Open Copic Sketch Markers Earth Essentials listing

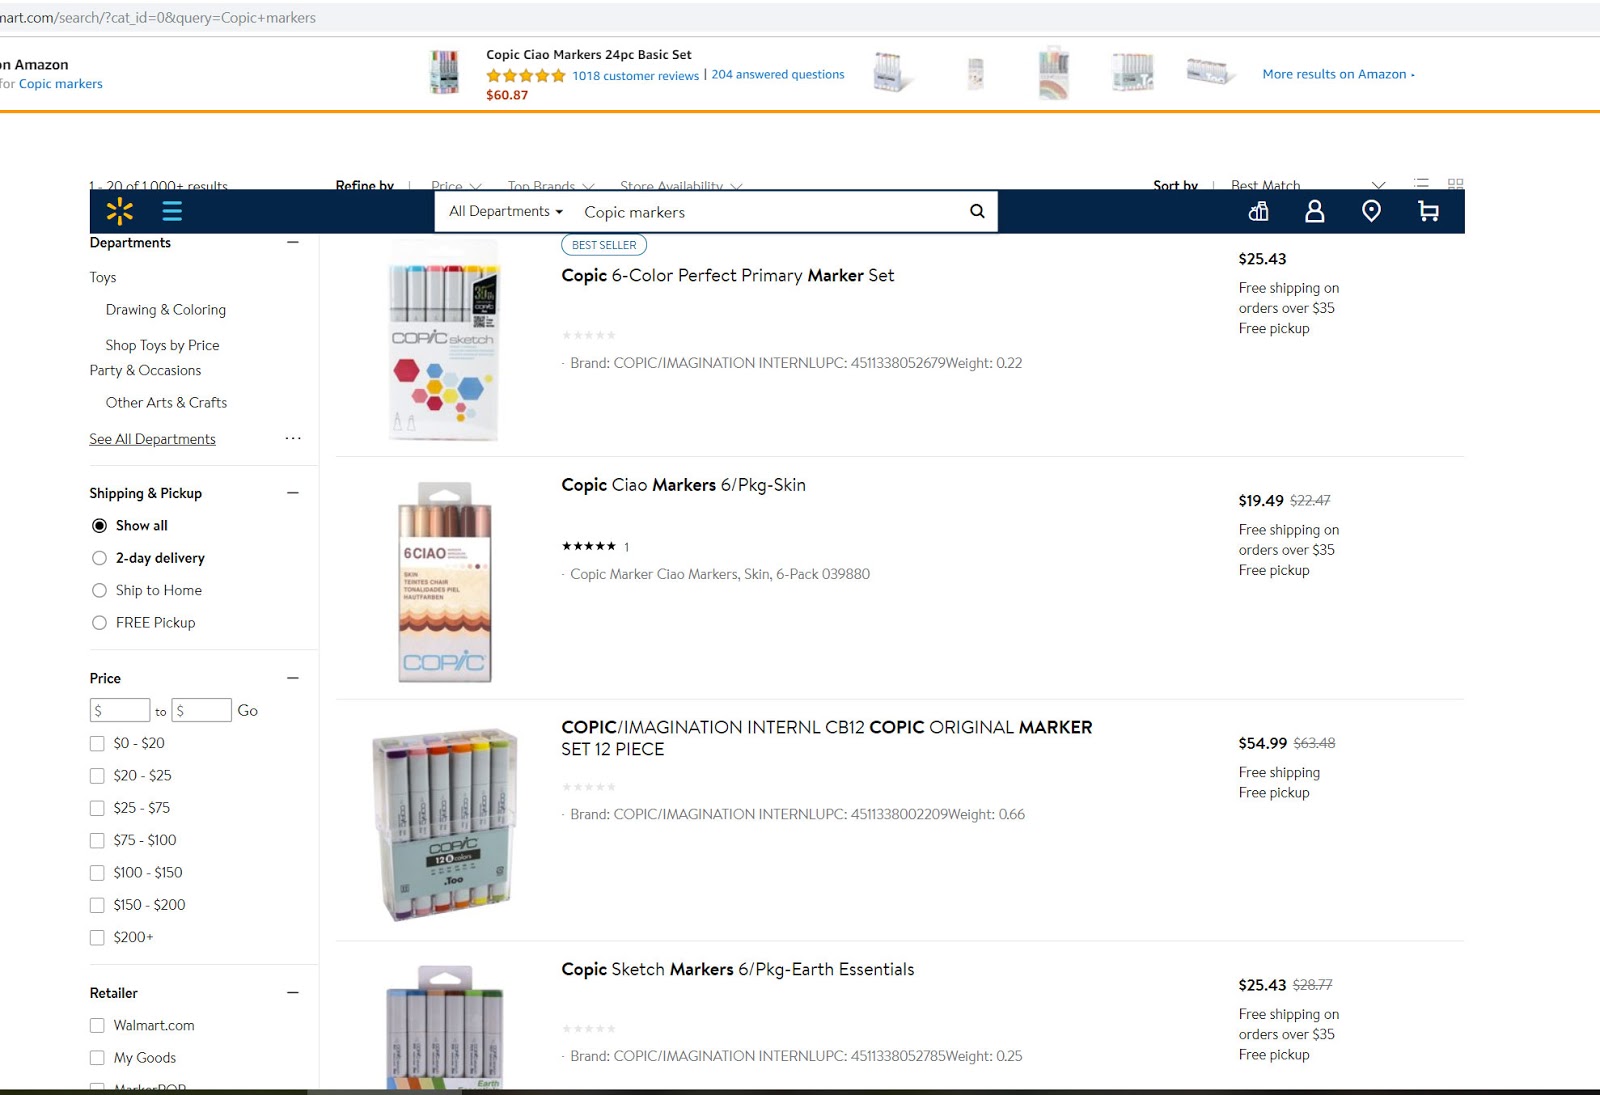click(x=738, y=969)
